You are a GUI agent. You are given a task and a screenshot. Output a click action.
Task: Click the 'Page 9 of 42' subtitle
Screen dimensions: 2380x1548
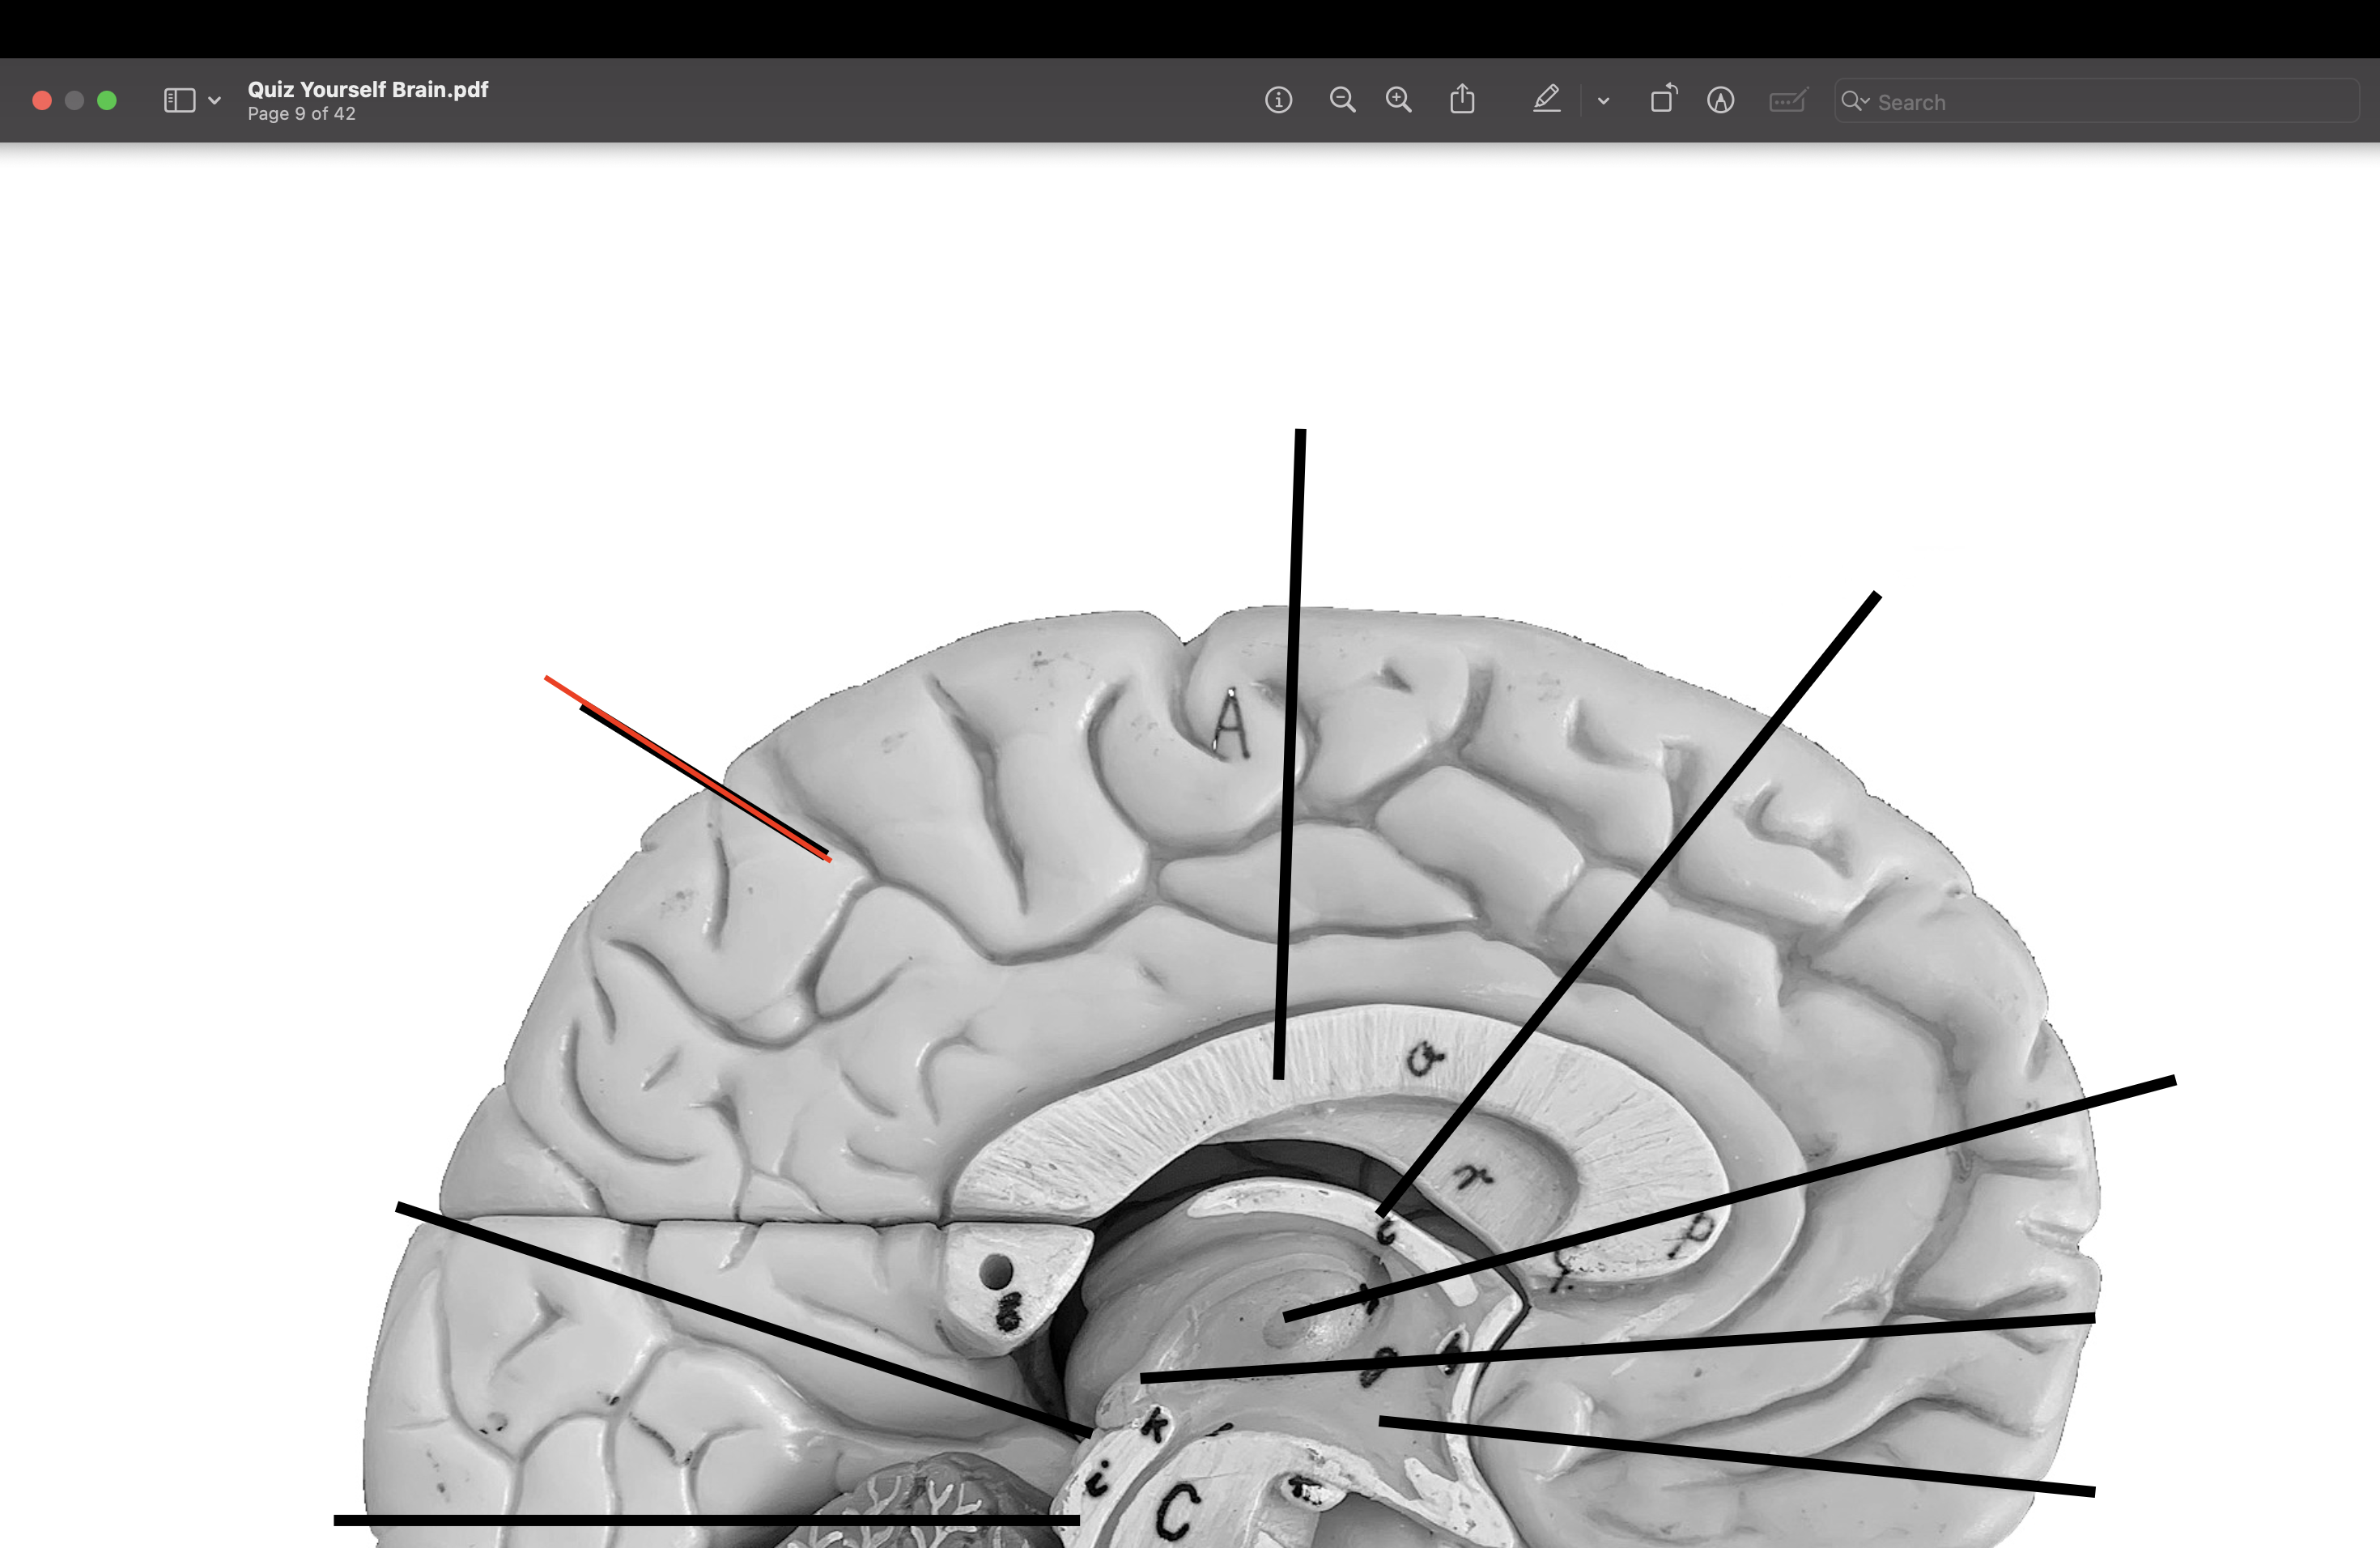[x=302, y=114]
